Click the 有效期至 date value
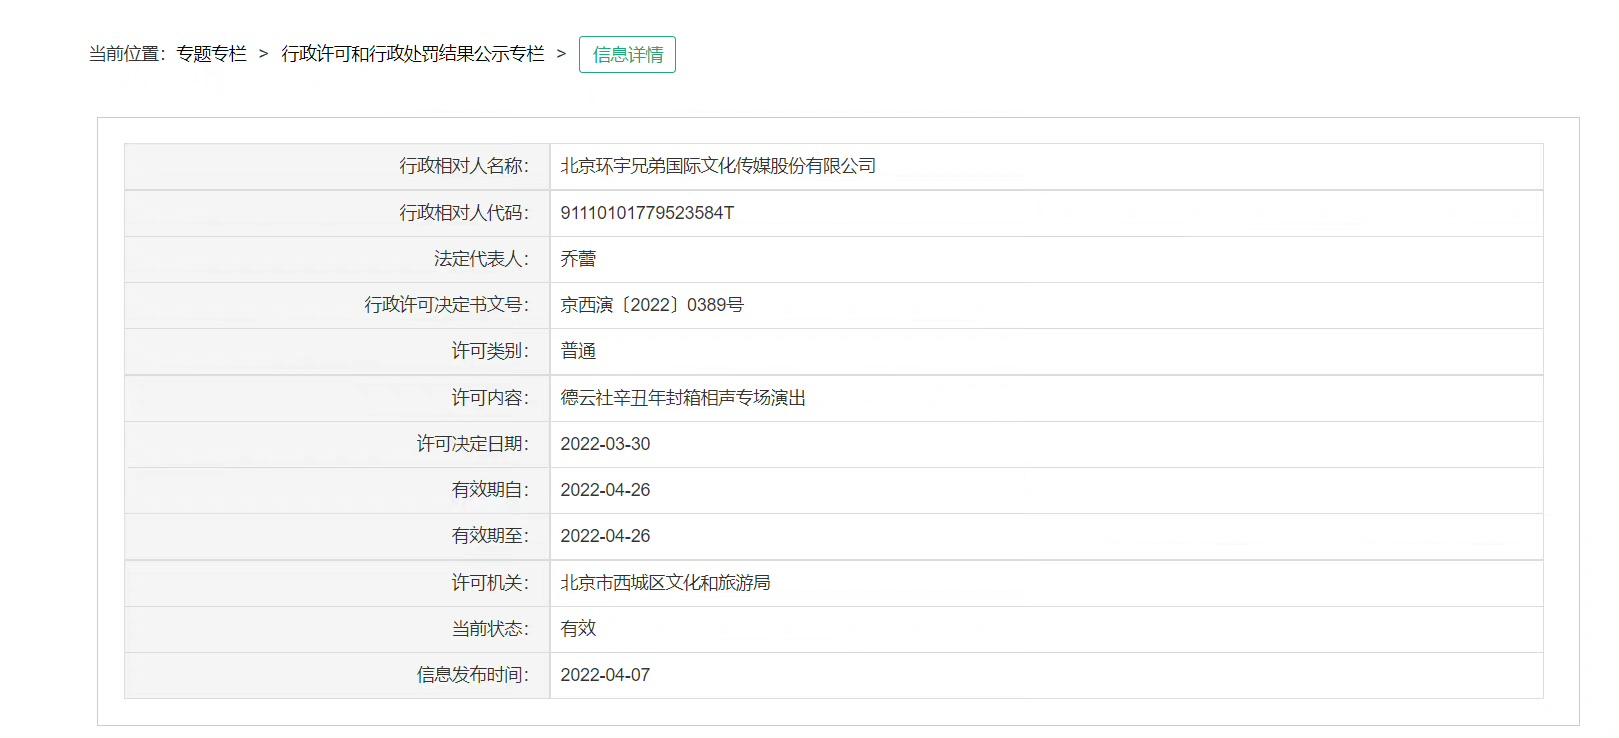Screen dimensions: 1619x738 click(605, 536)
